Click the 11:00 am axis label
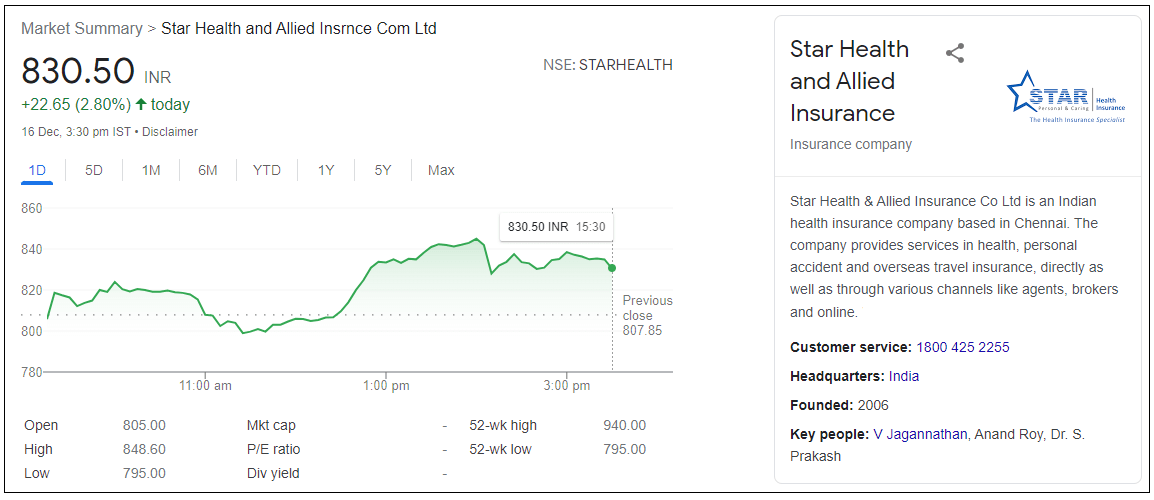The width and height of the screenshot is (1154, 500). coord(205,385)
